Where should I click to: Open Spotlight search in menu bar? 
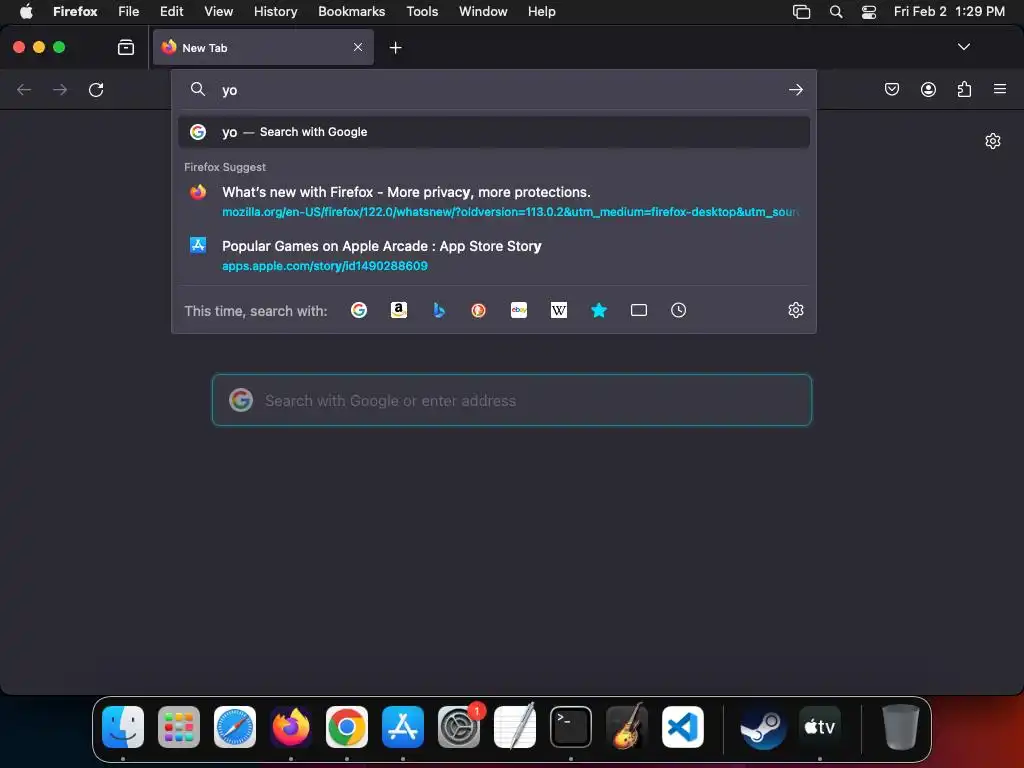coord(836,11)
